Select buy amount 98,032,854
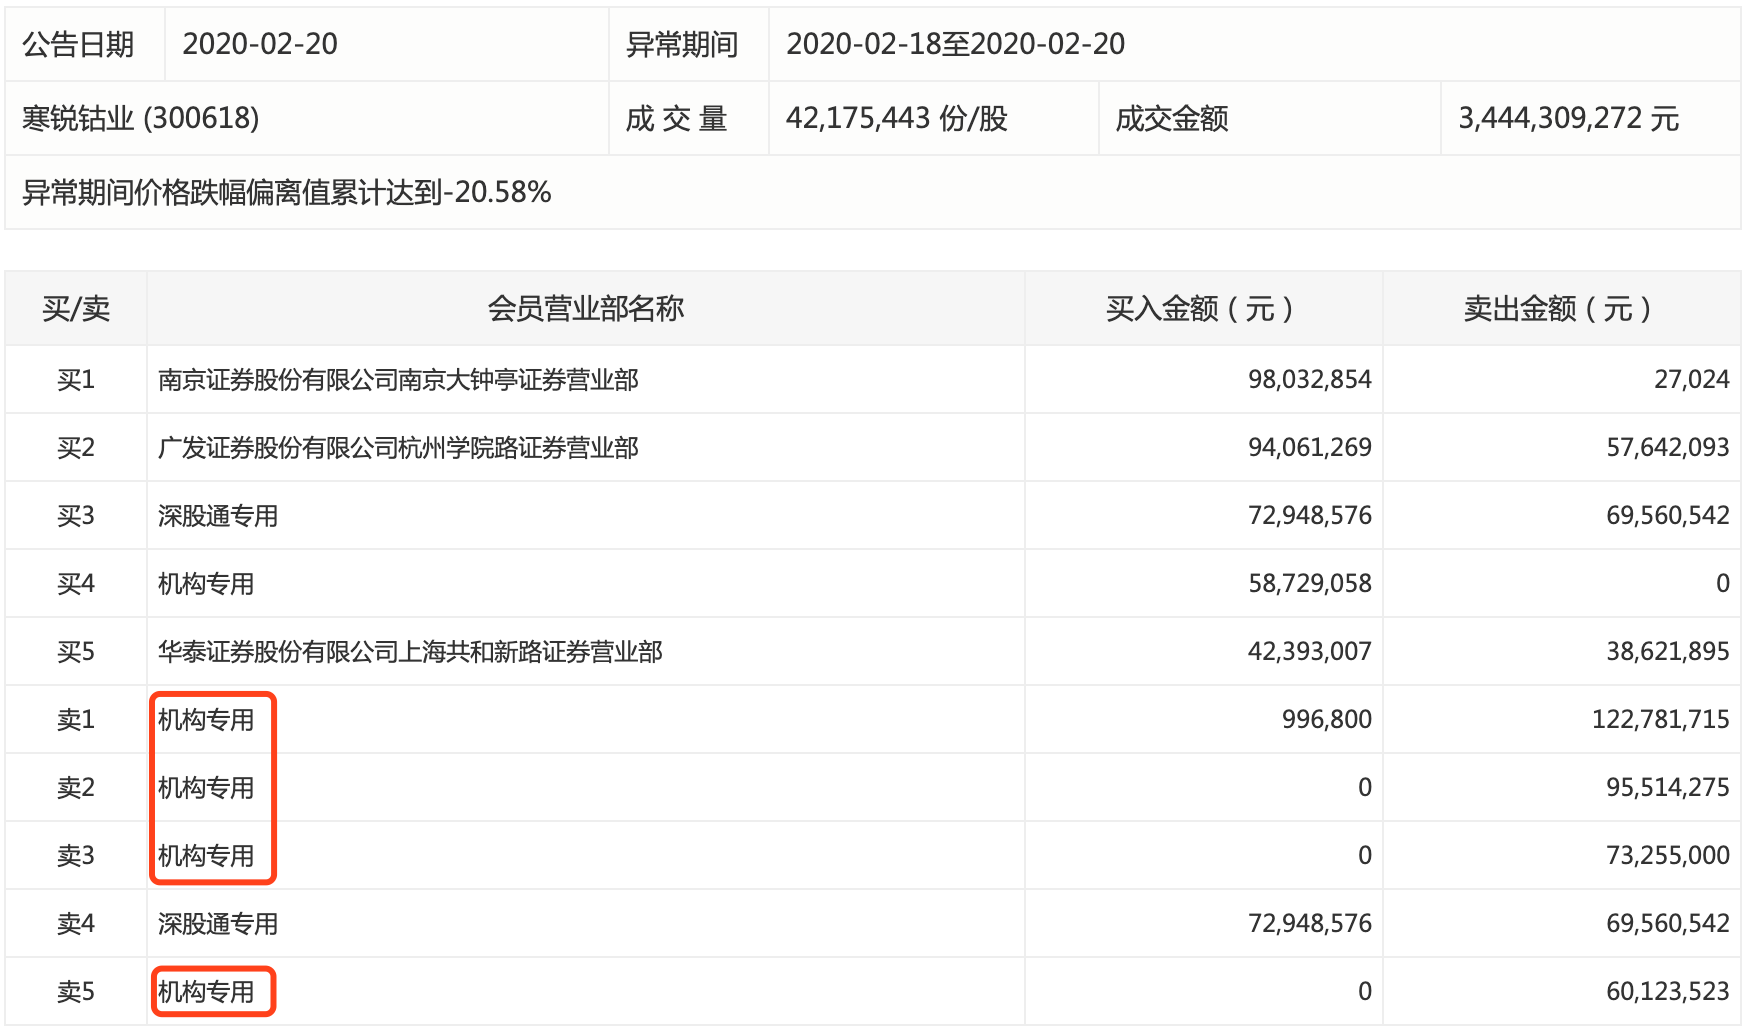 (x=1310, y=379)
